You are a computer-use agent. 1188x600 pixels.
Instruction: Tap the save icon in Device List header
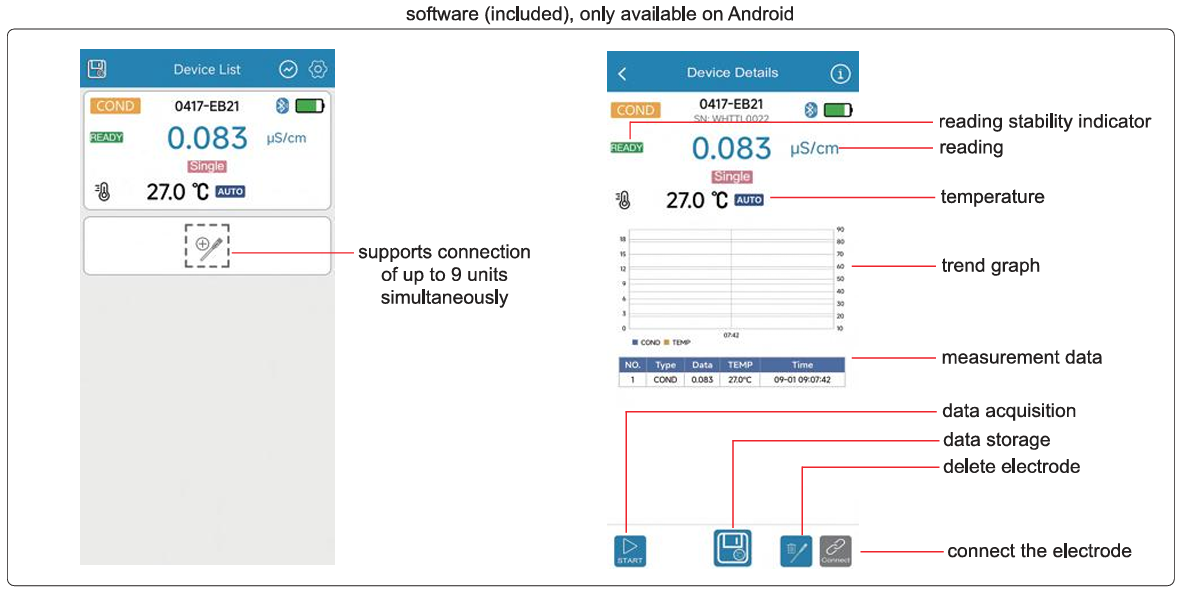(97, 69)
